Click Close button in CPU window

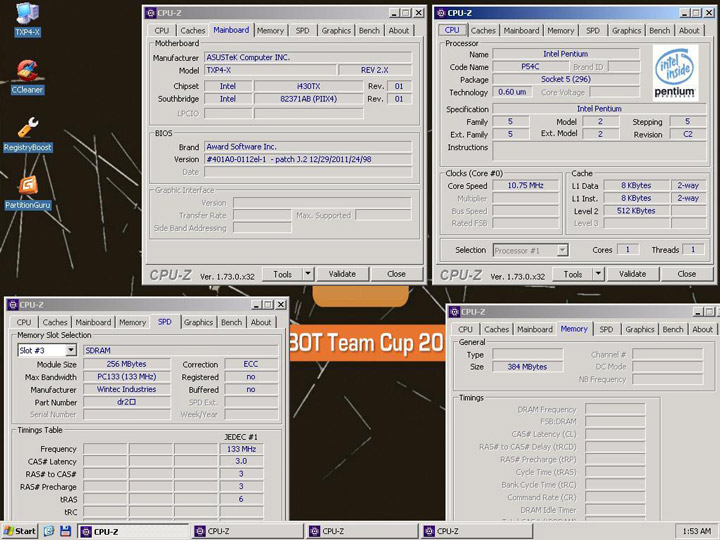(686, 274)
